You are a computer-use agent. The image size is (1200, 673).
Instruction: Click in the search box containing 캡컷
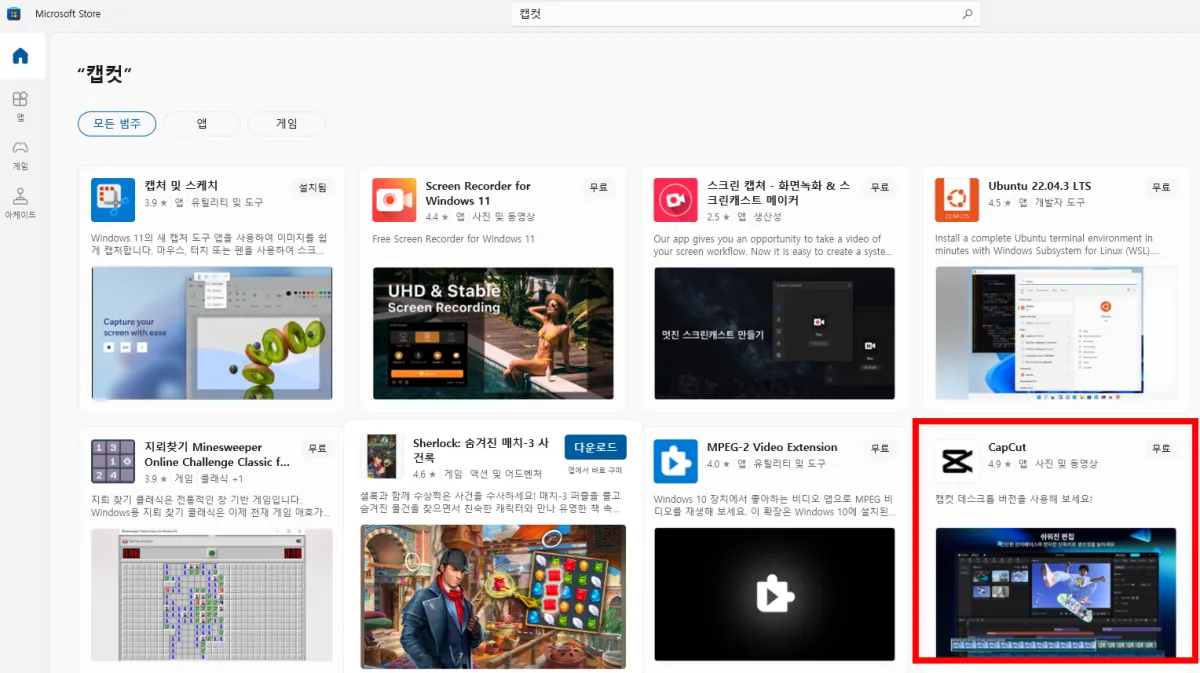(745, 14)
